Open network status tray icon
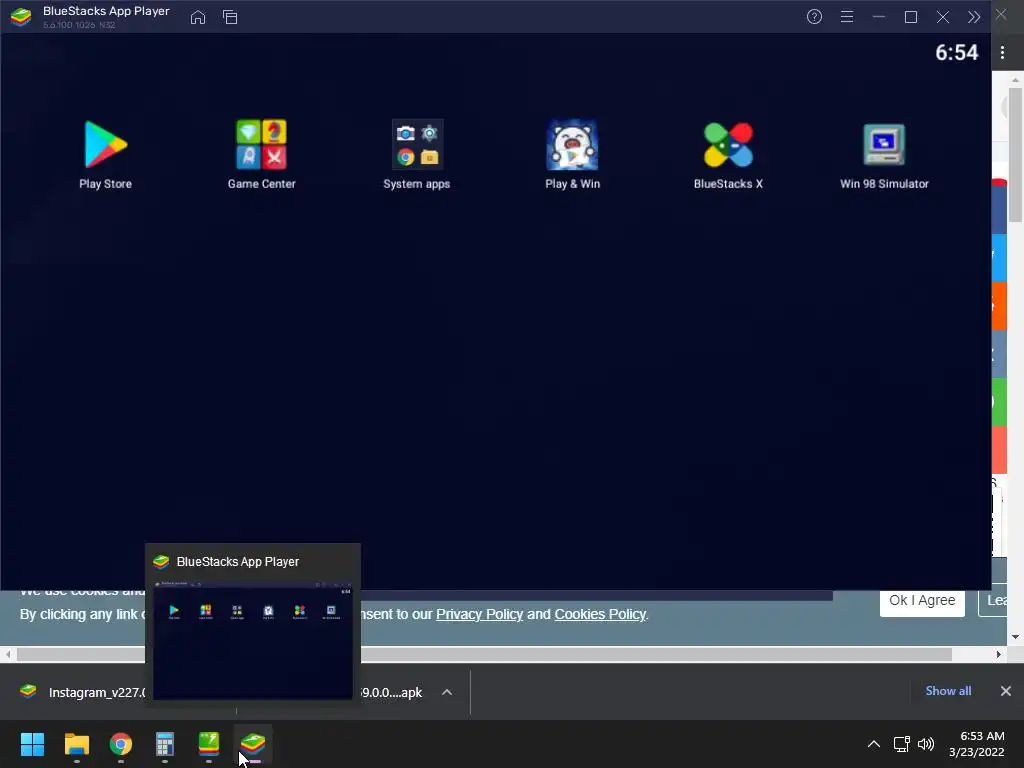 902,744
